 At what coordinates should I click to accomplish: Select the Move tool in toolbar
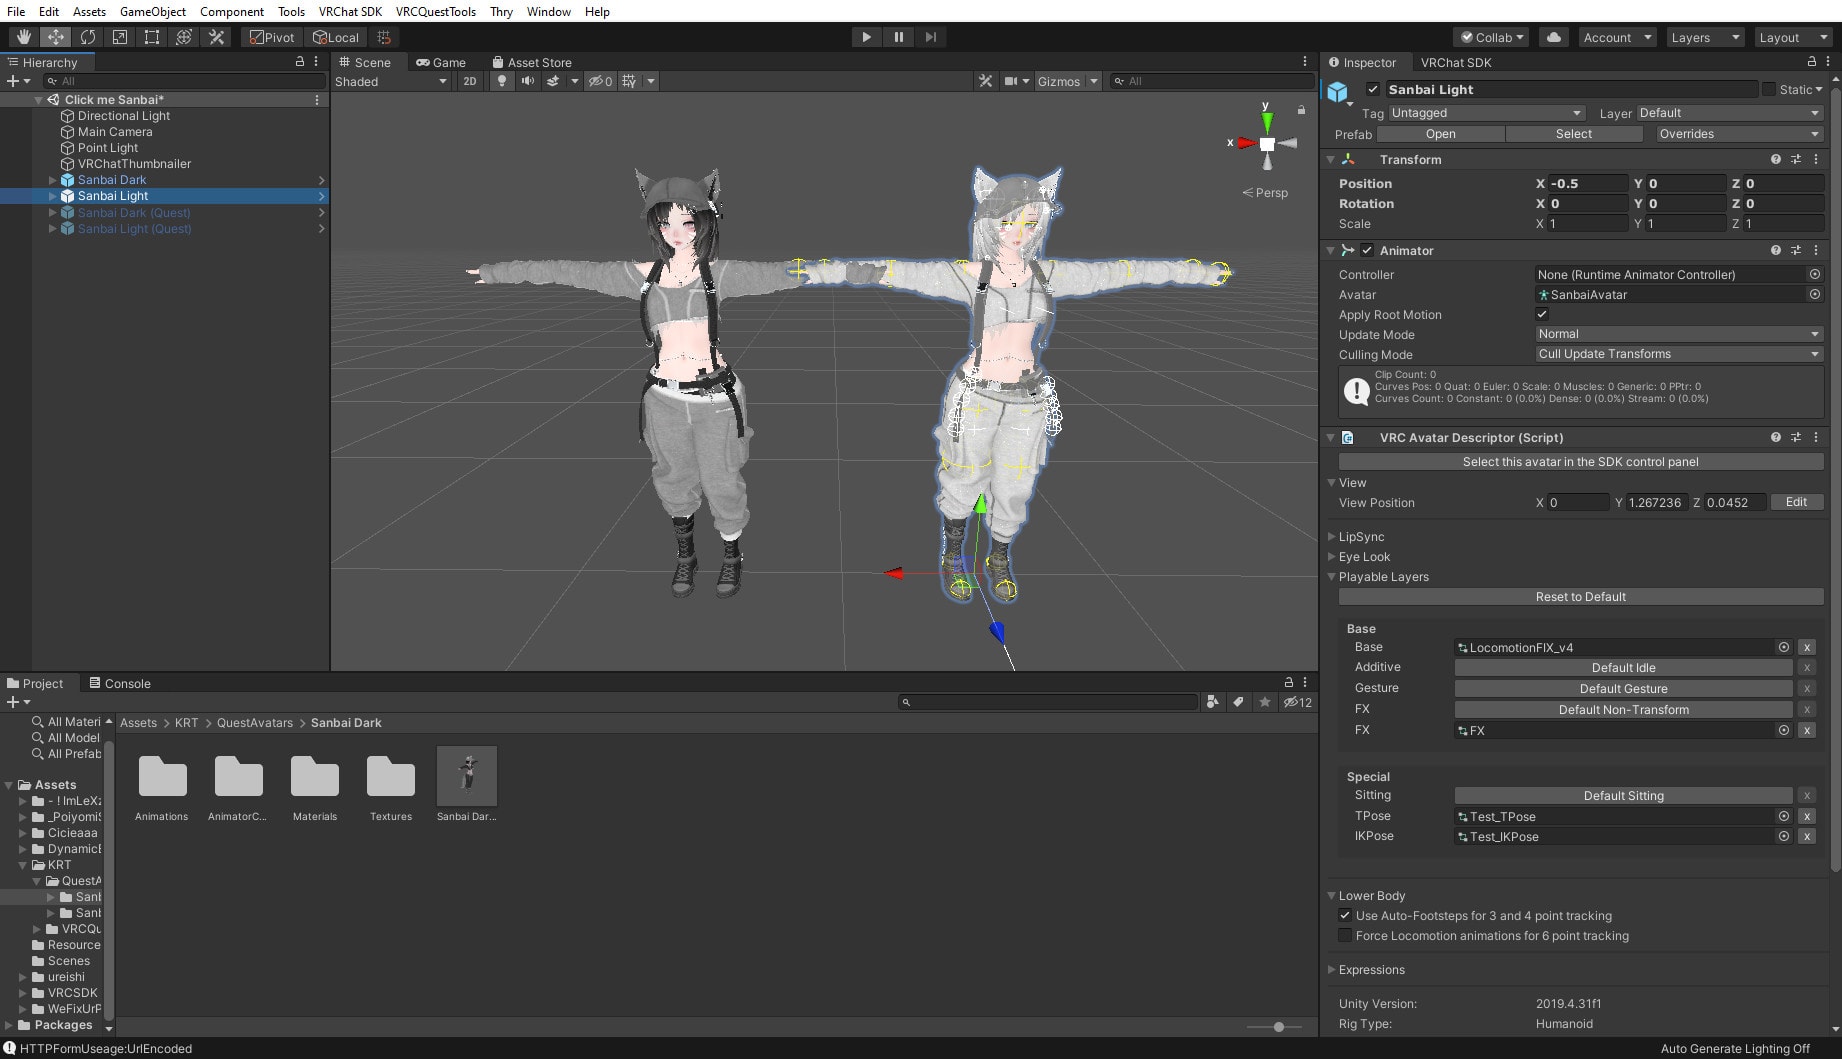55,37
